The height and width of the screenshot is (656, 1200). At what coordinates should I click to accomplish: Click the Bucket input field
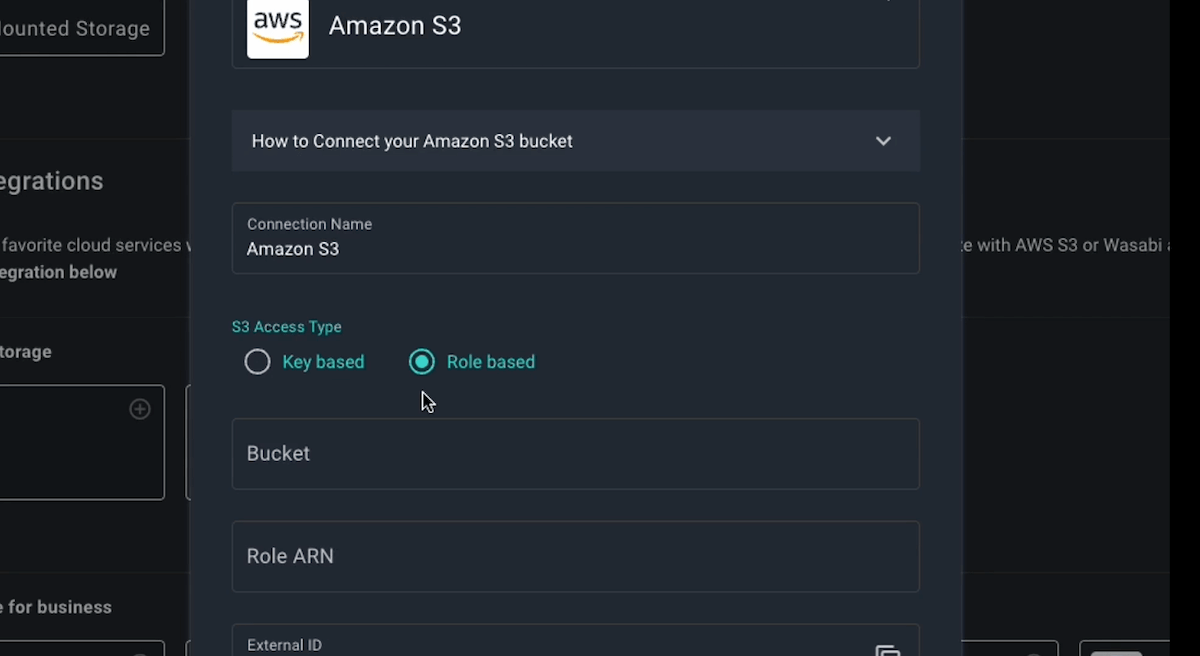(575, 453)
